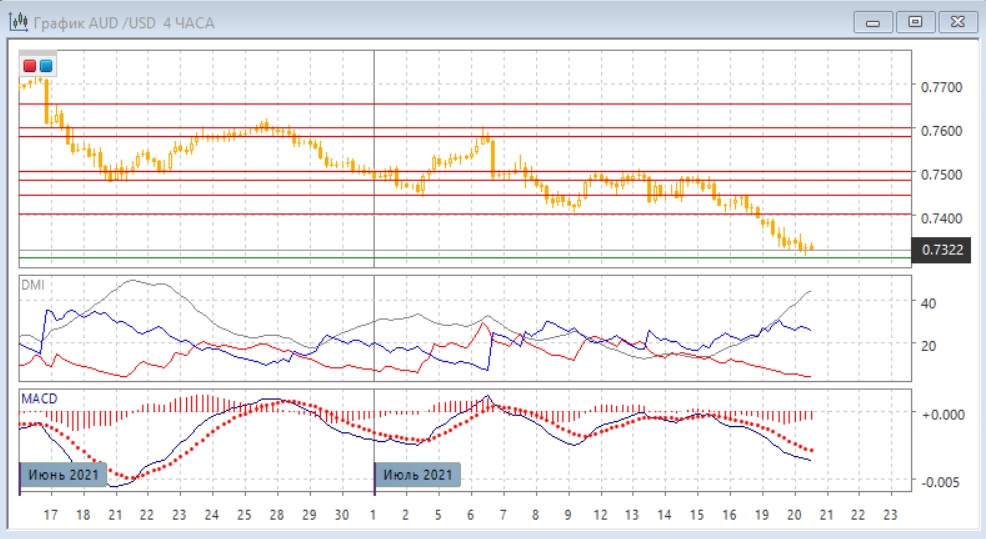Click the 0.7500 price axis label

click(x=941, y=175)
